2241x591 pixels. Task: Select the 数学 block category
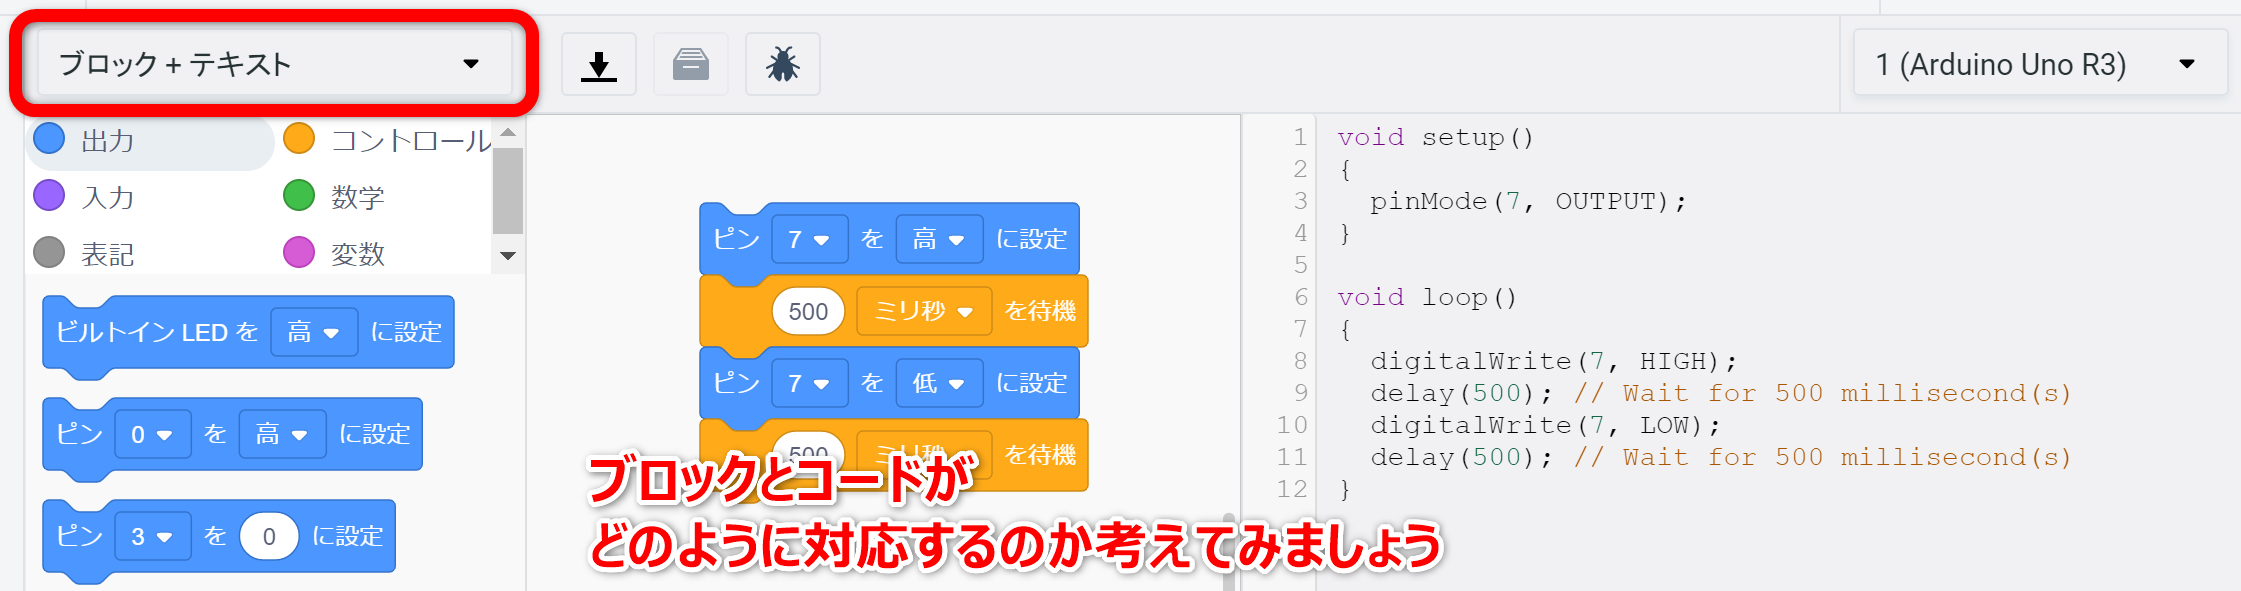(x=335, y=197)
